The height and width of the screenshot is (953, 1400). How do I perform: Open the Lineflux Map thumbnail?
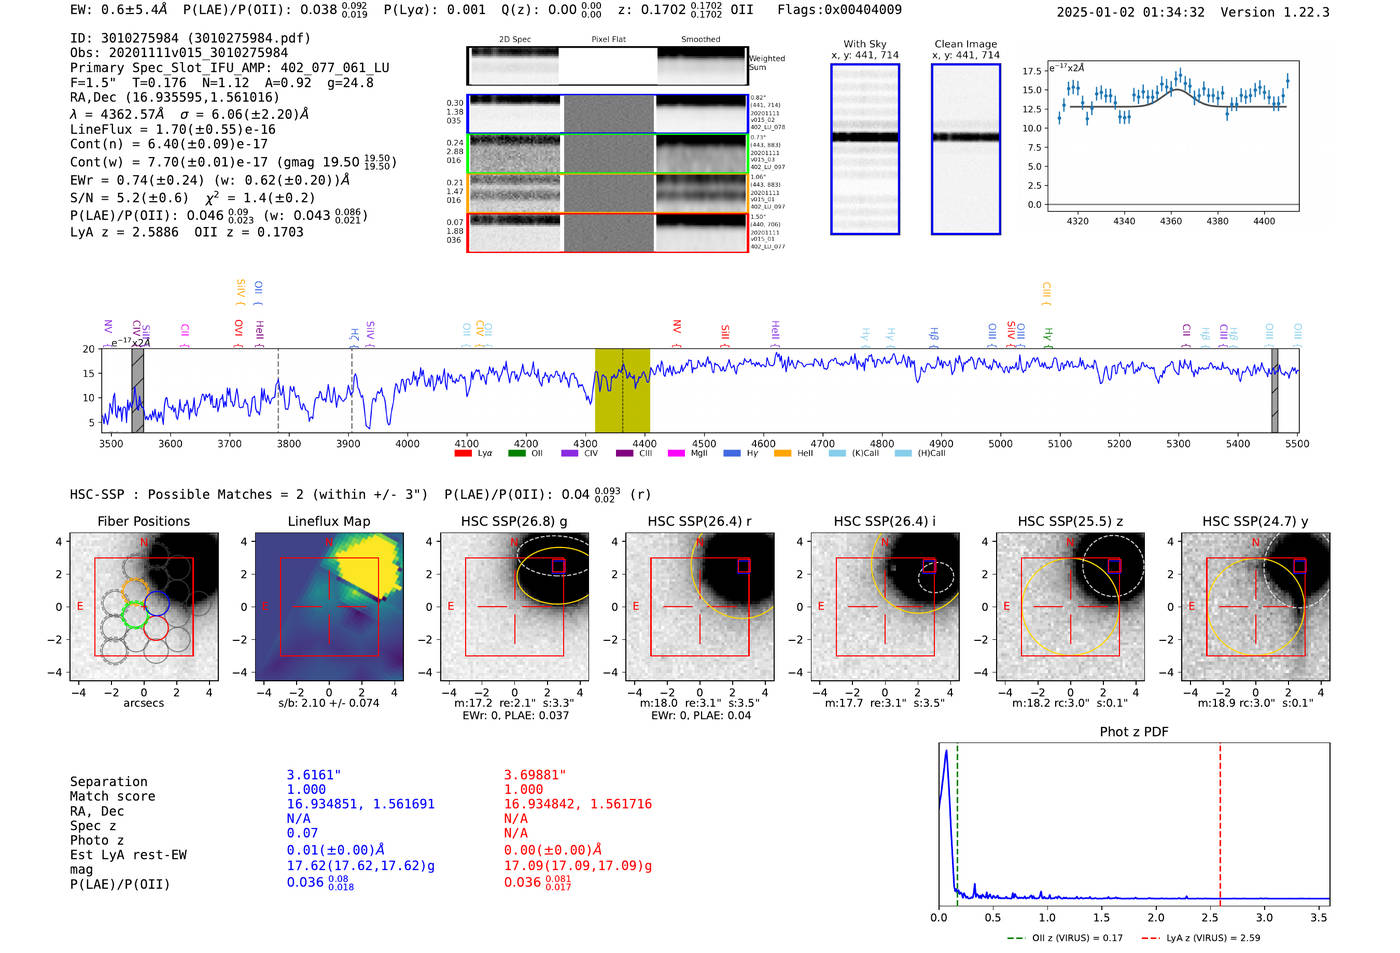[329, 607]
